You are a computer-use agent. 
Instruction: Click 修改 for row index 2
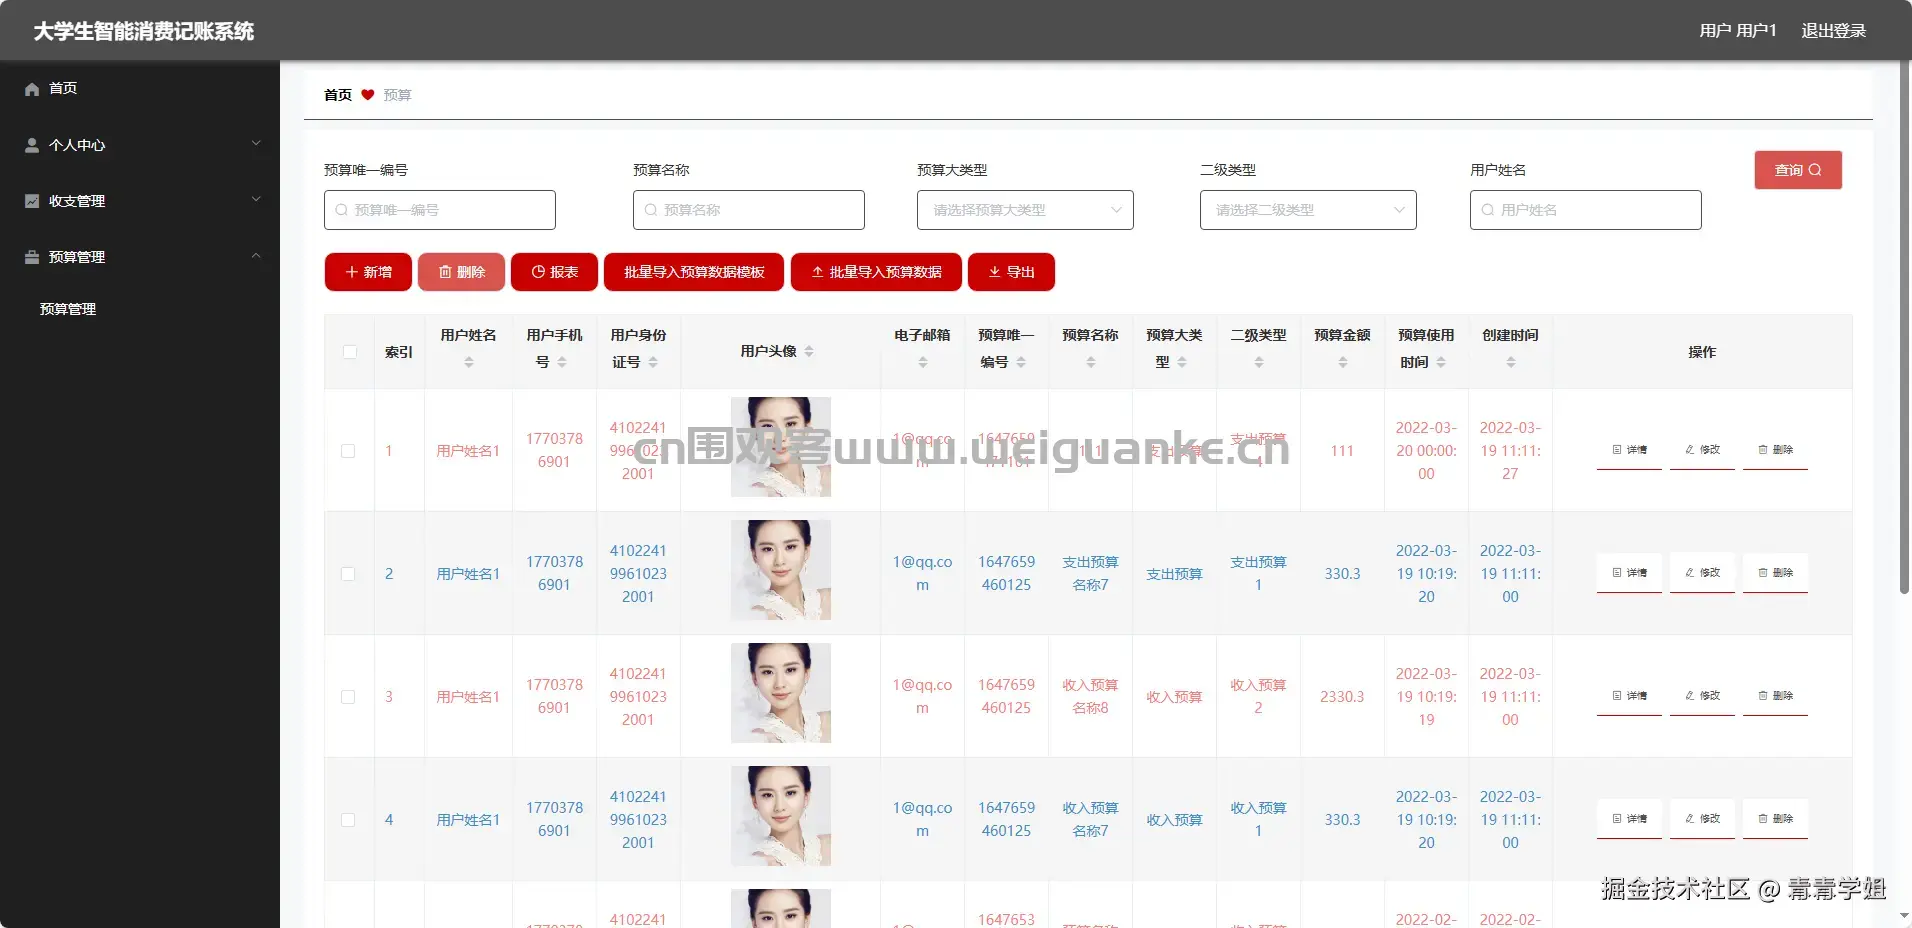point(1702,573)
